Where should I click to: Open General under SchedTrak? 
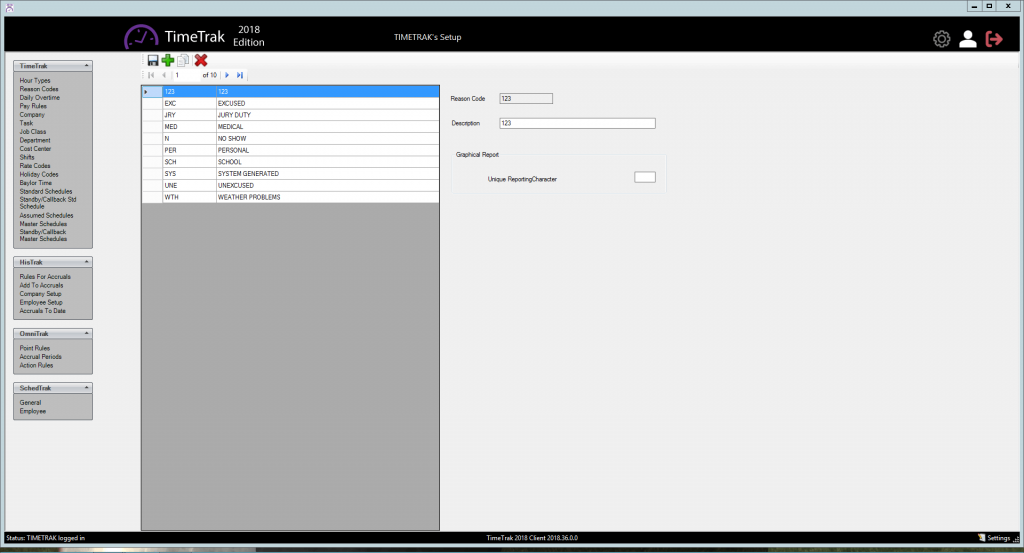click(x=30, y=402)
